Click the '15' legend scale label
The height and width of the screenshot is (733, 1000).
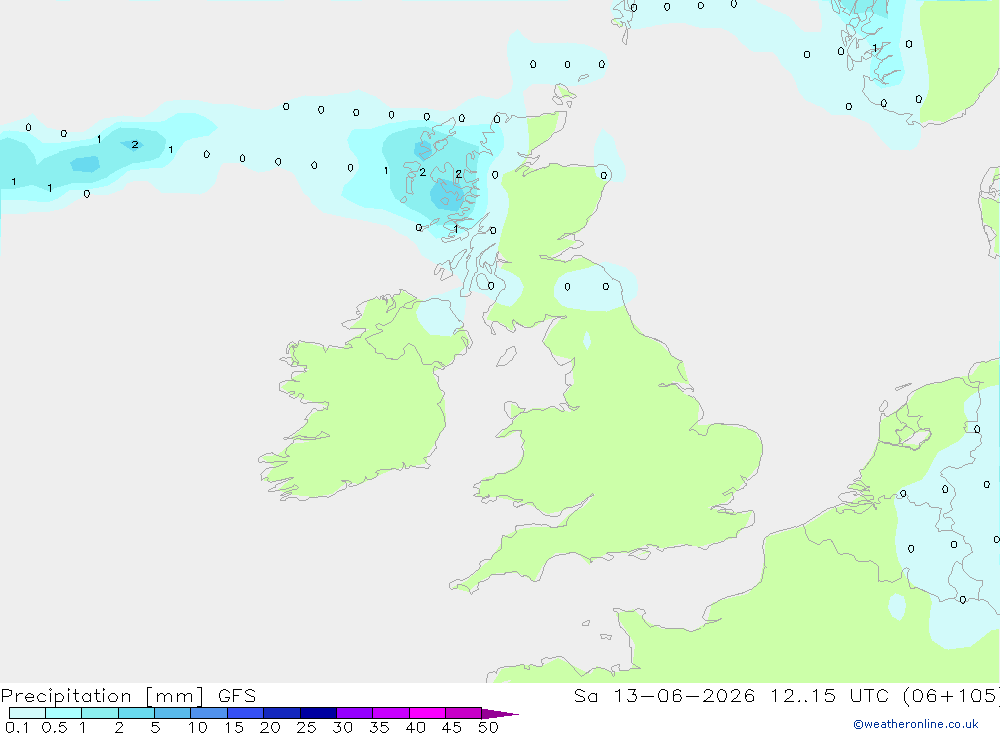[x=234, y=727]
